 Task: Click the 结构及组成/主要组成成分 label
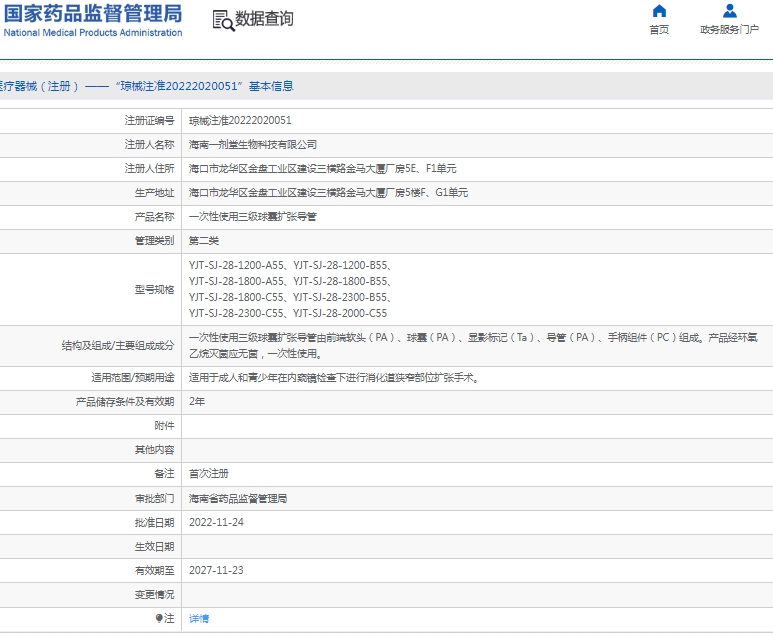pyautogui.click(x=118, y=346)
